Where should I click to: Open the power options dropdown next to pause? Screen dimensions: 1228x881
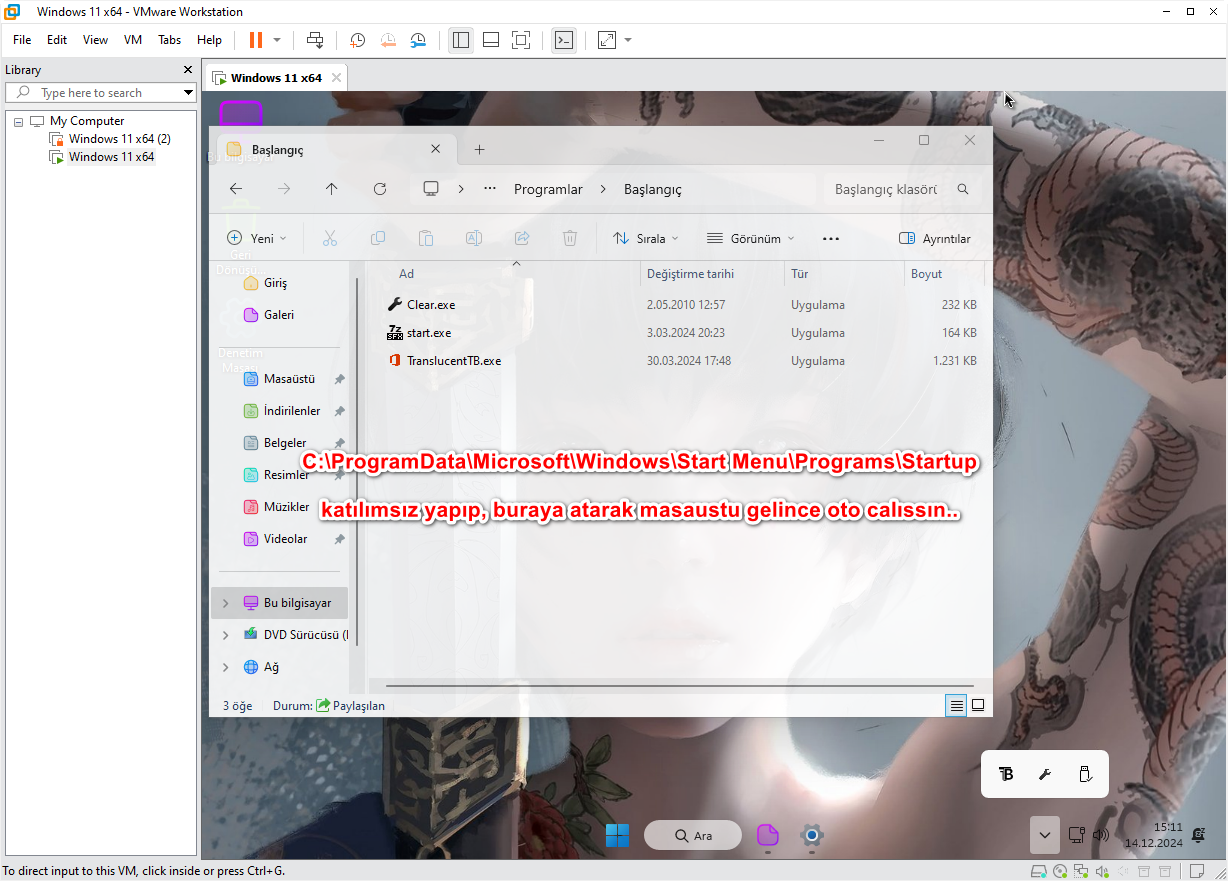click(277, 40)
